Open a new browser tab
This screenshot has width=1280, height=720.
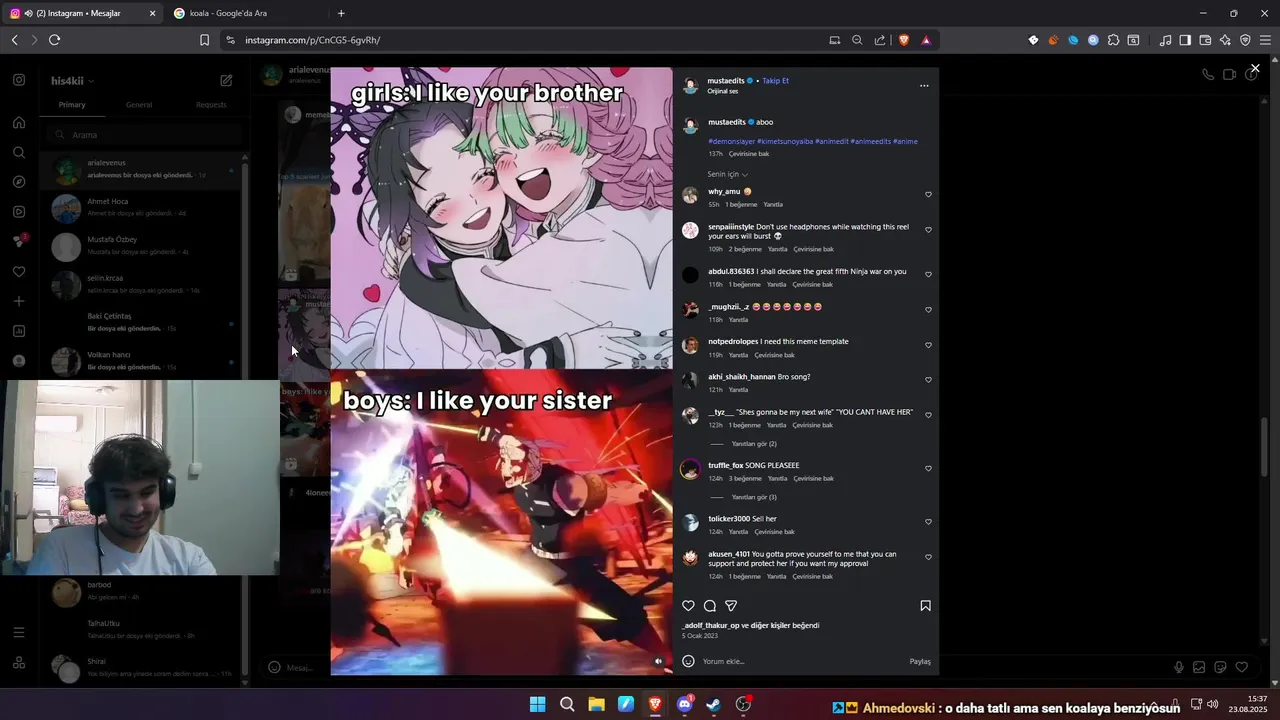(341, 13)
